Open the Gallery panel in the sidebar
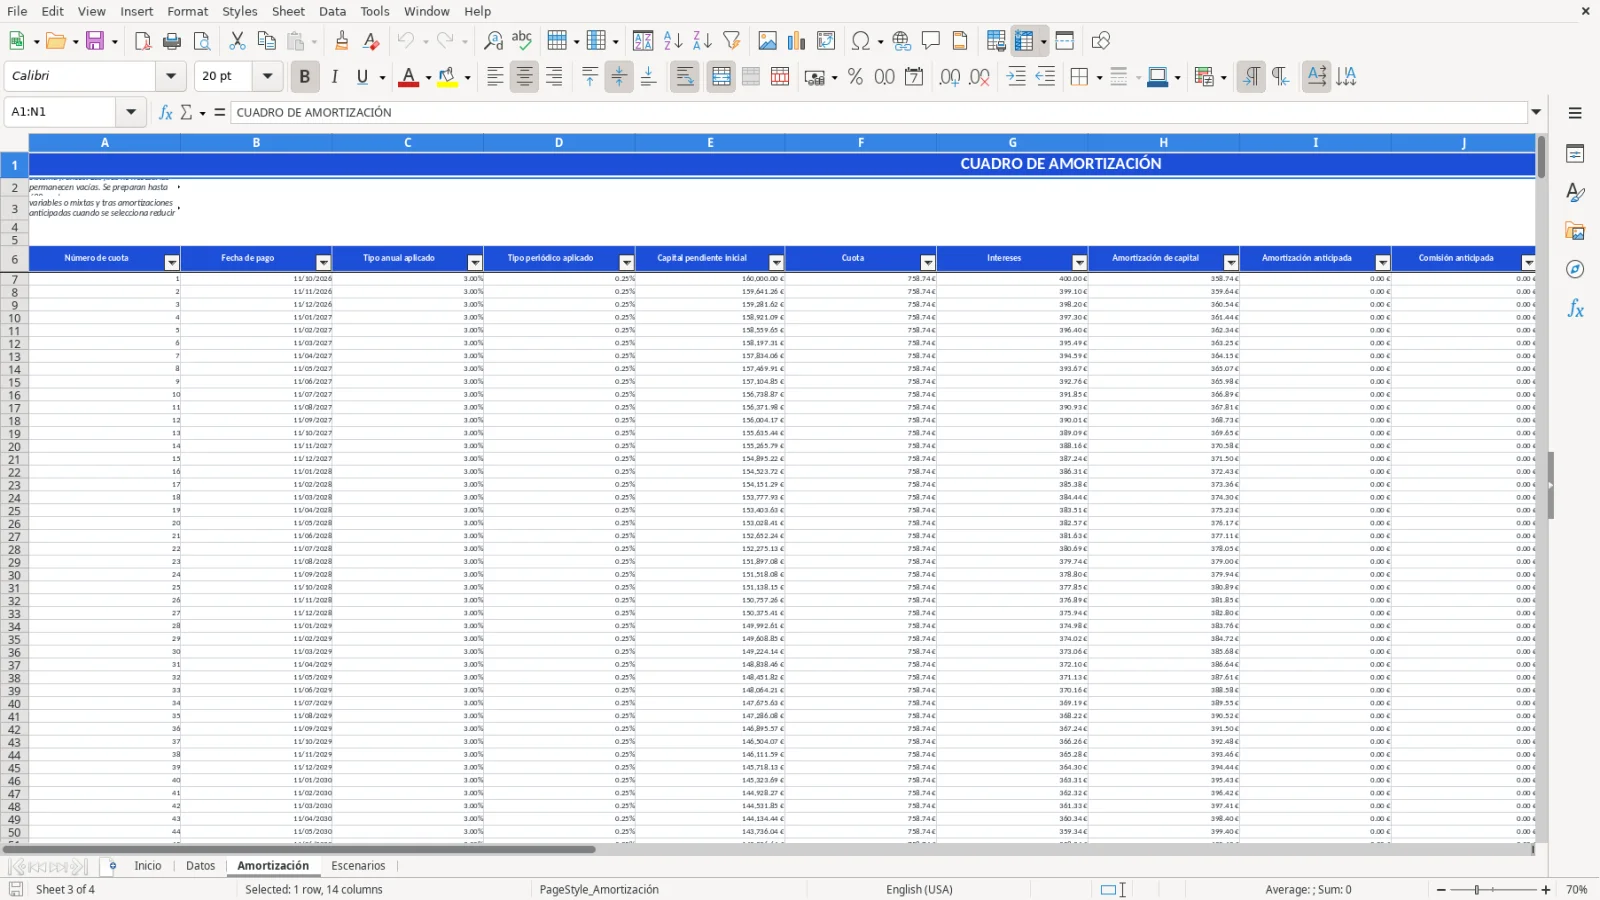 1575,231
